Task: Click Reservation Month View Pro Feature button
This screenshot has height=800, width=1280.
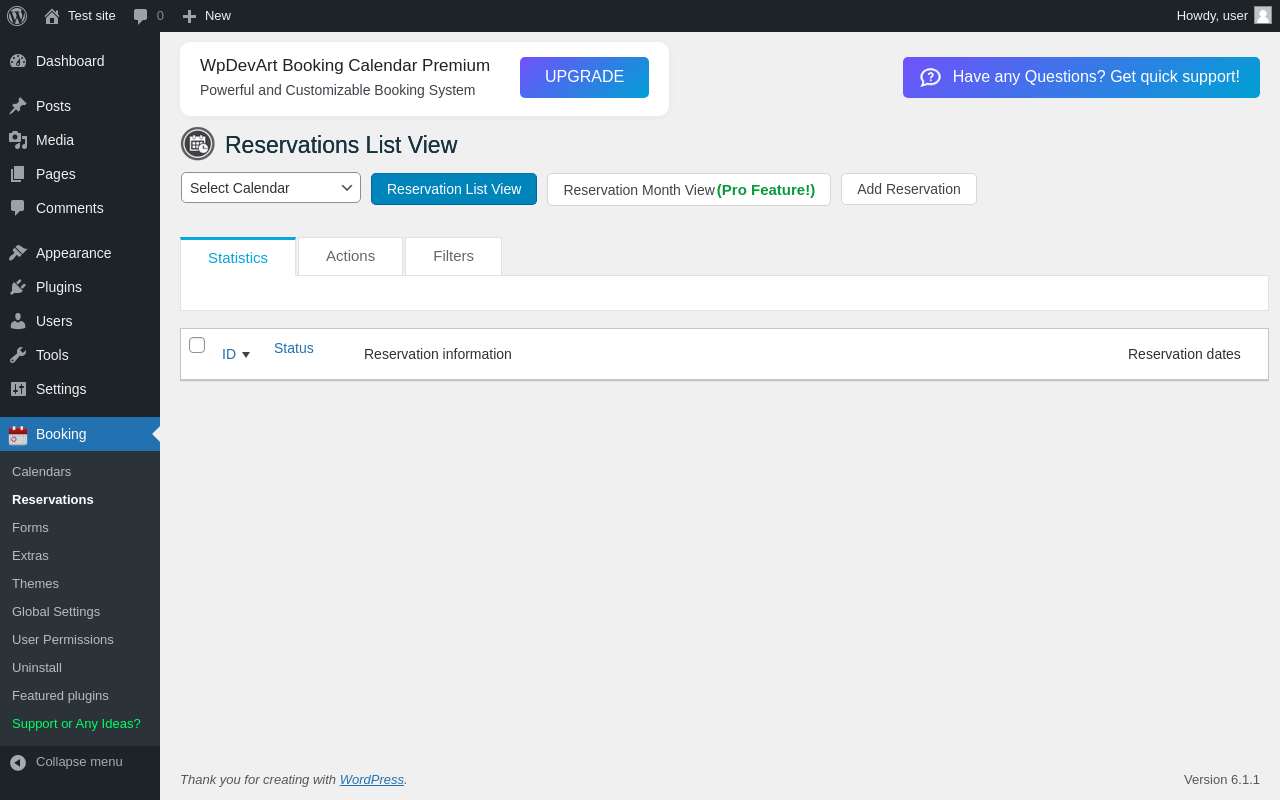Action: [689, 190]
